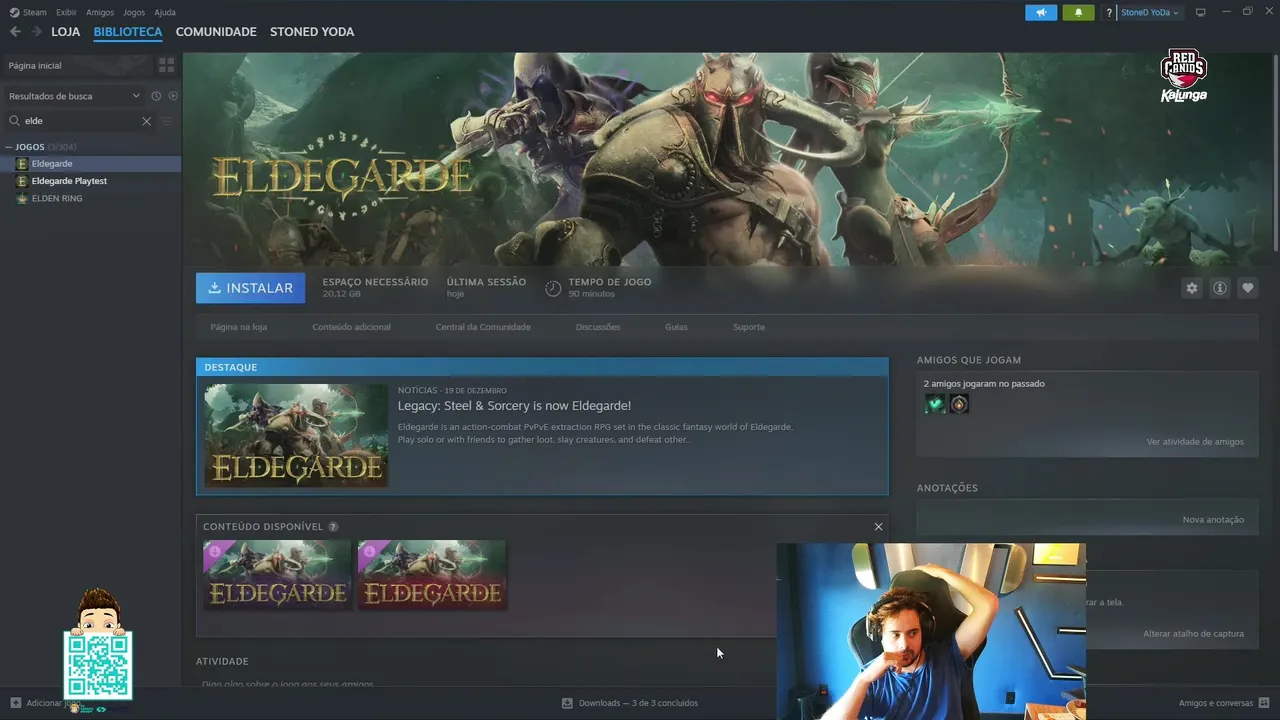Open the Steam menu
Image resolution: width=1280 pixels, height=720 pixels.
pos(28,12)
